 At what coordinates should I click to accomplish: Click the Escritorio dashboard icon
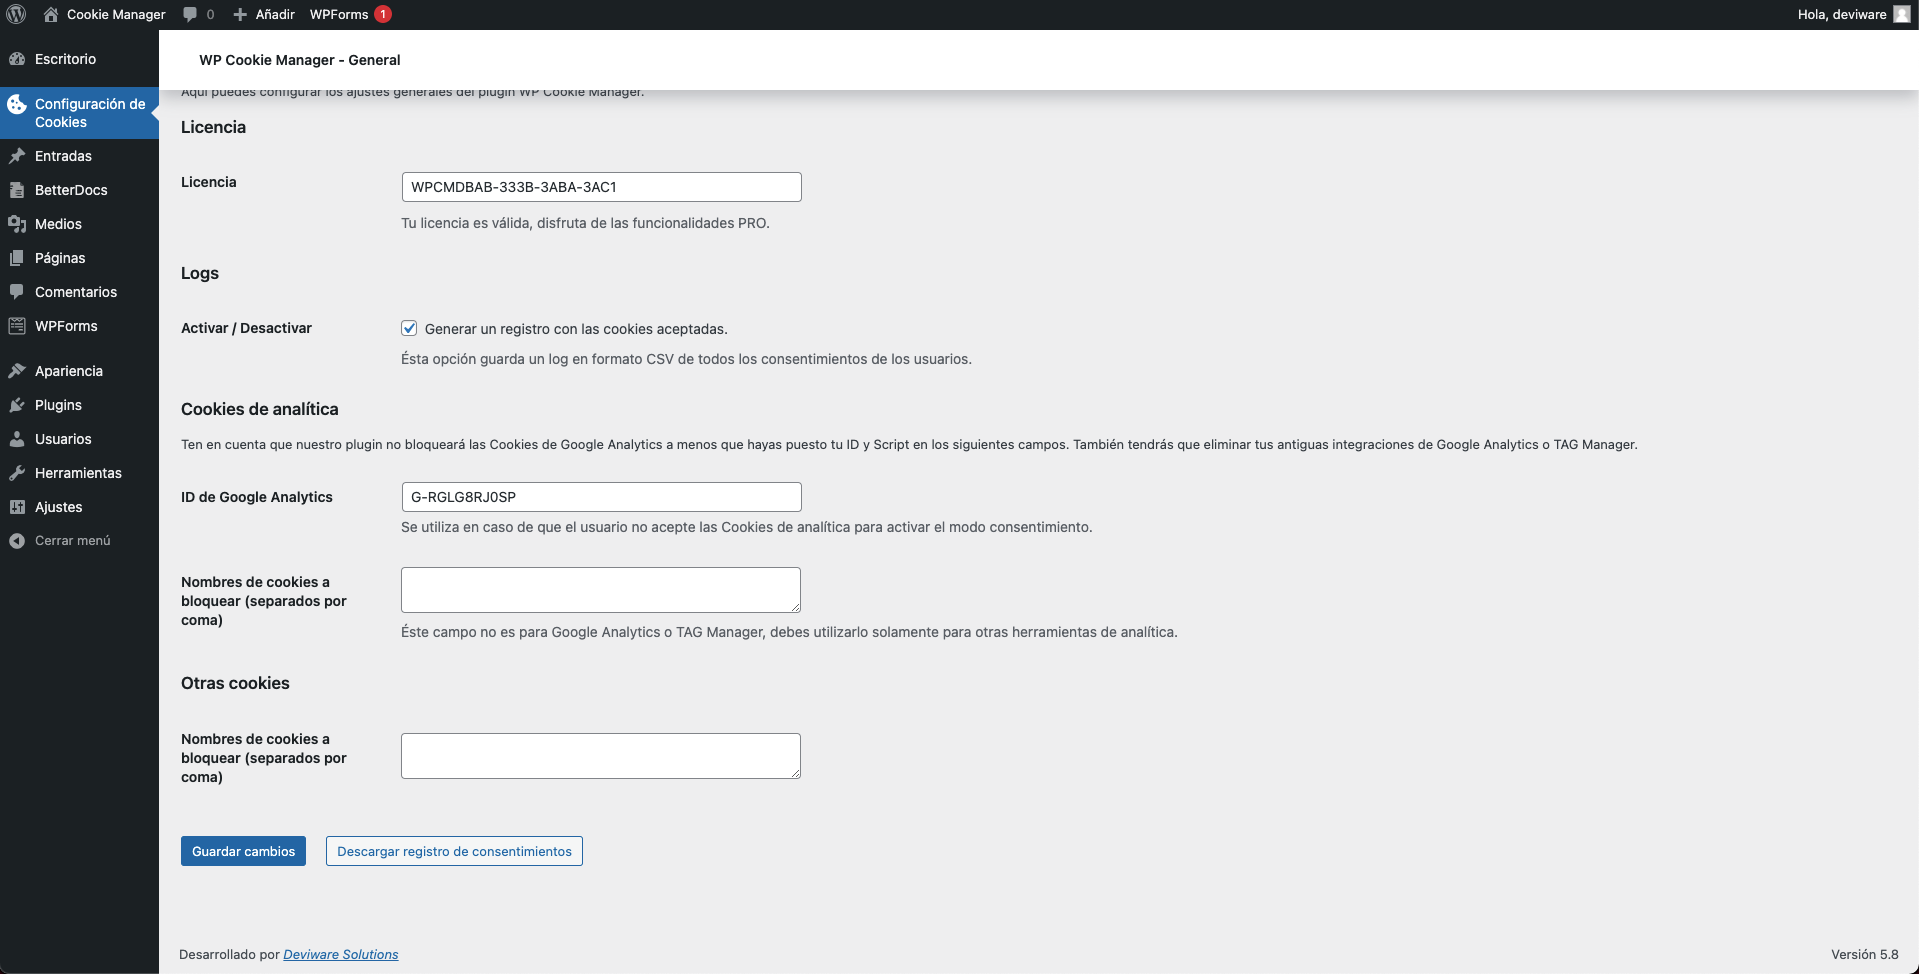[17, 59]
